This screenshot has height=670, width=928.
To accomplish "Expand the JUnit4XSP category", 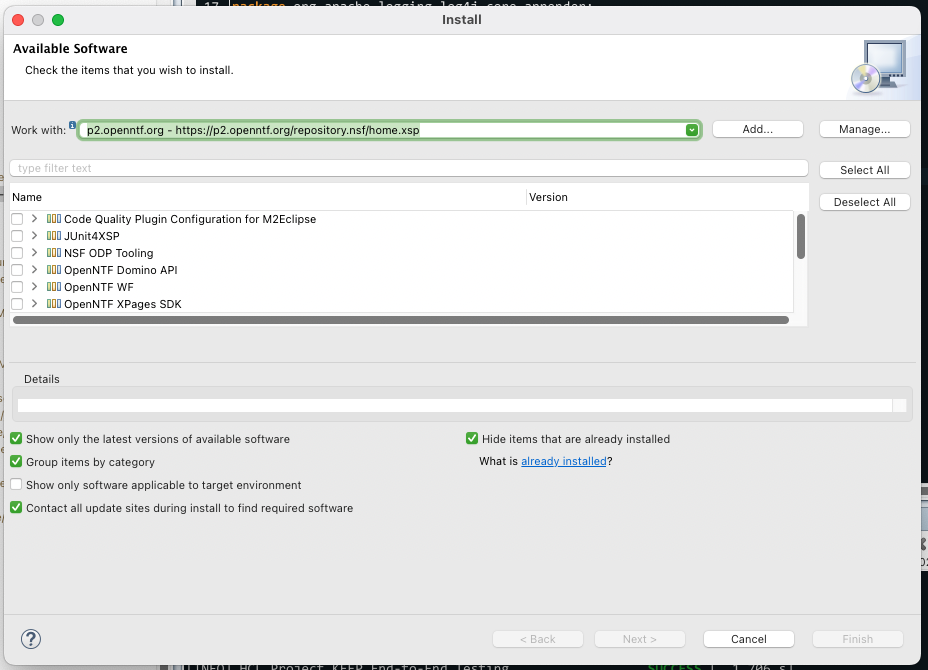I will tap(34, 236).
